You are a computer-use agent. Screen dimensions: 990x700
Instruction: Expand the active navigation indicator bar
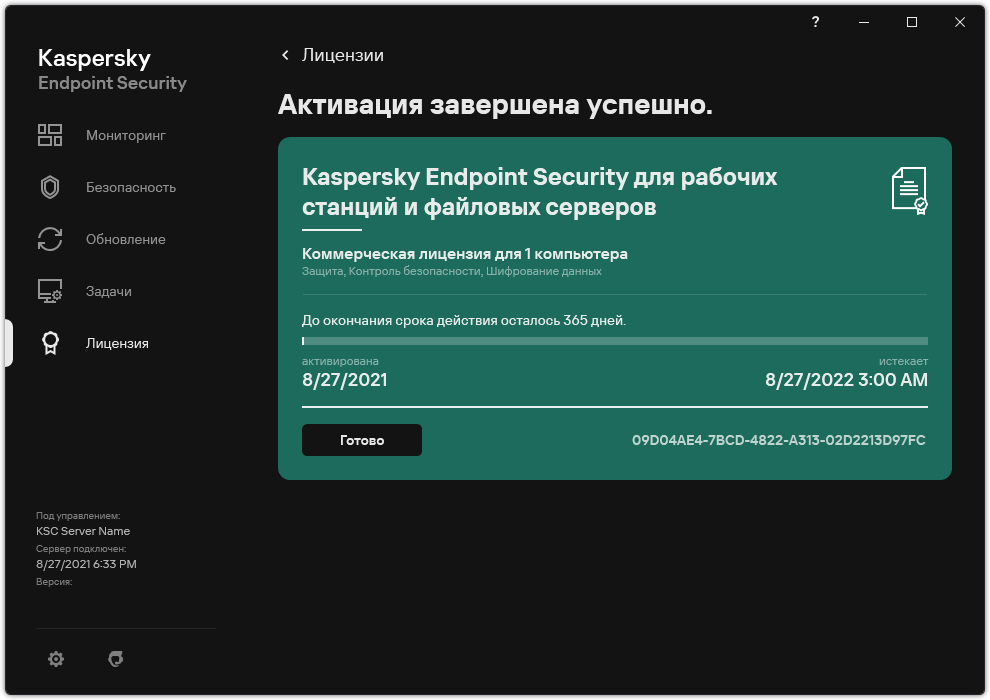click(x=9, y=343)
